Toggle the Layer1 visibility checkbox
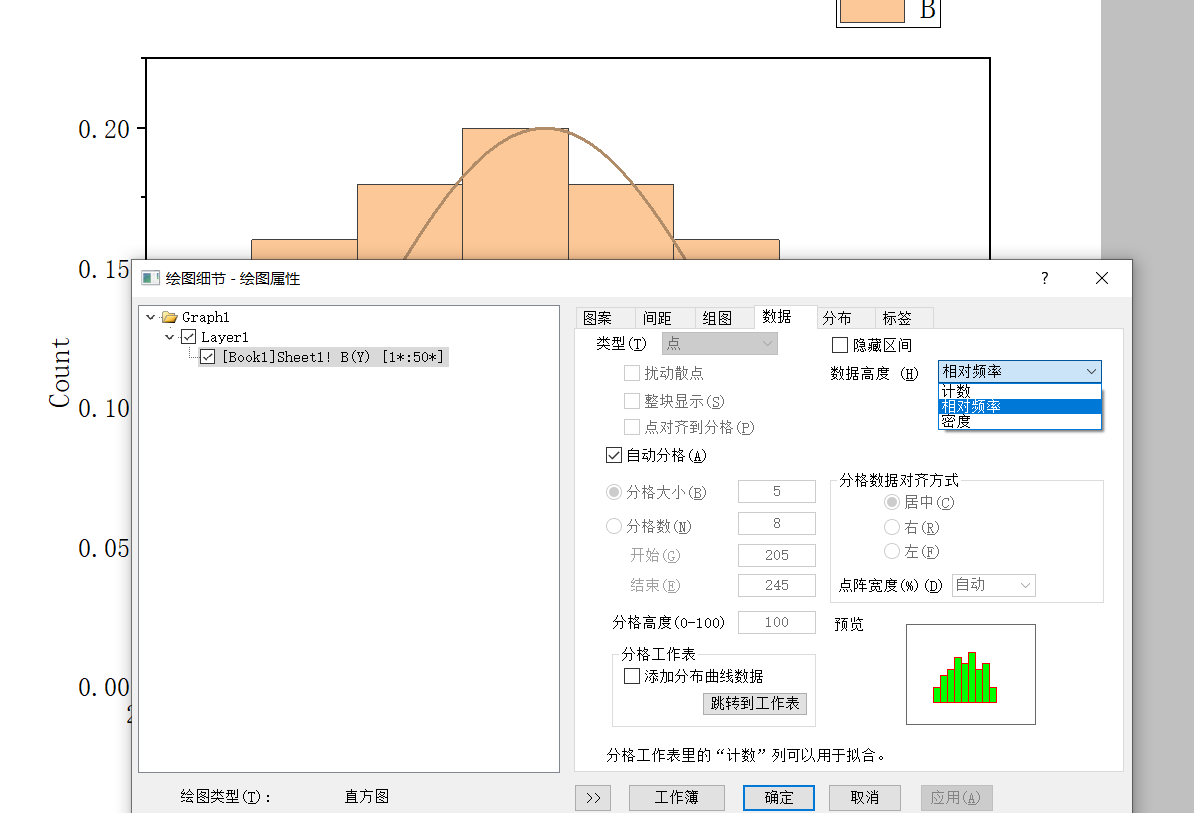1194x813 pixels. click(x=189, y=336)
